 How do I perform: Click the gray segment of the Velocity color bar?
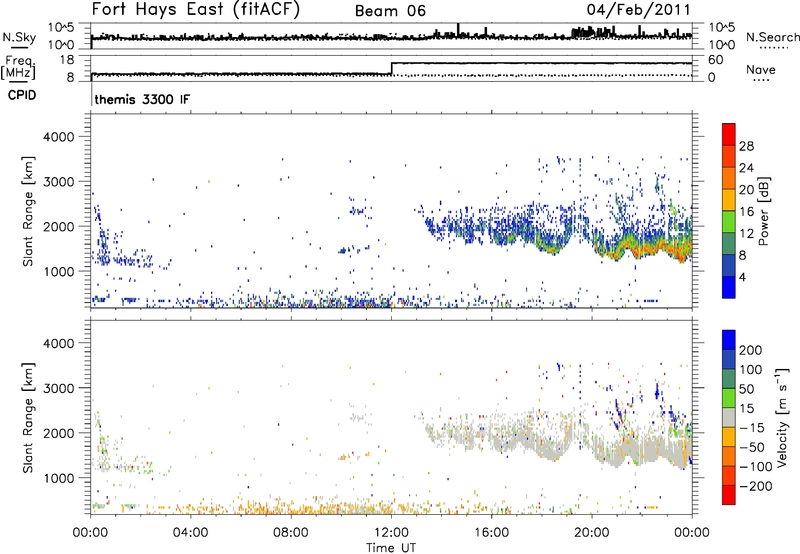729,417
